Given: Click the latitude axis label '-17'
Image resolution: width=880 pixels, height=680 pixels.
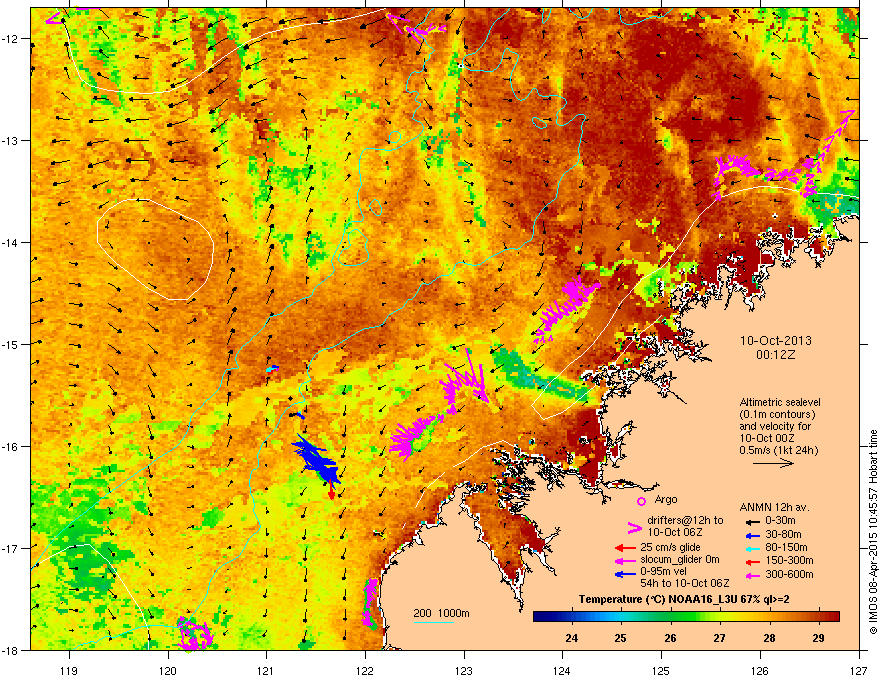Looking at the screenshot, I should [x=10, y=548].
